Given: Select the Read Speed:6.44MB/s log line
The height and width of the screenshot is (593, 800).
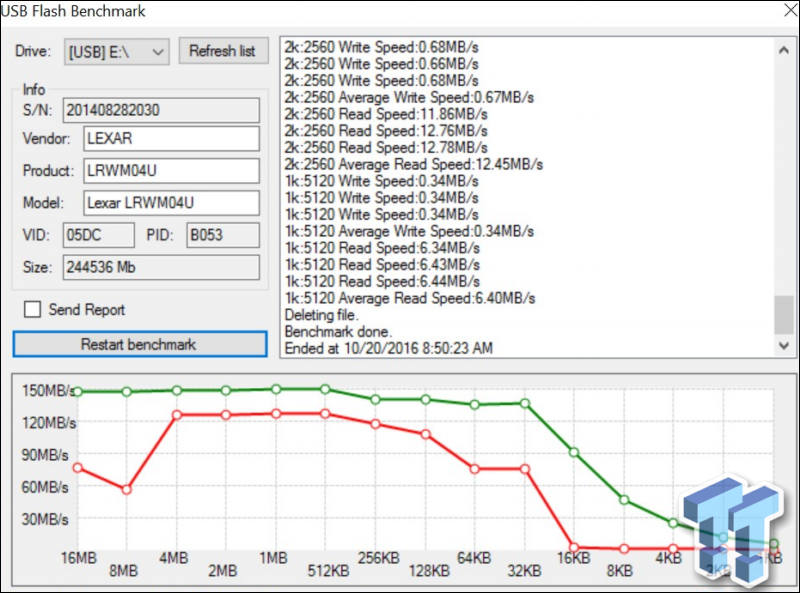Looking at the screenshot, I should (x=382, y=281).
